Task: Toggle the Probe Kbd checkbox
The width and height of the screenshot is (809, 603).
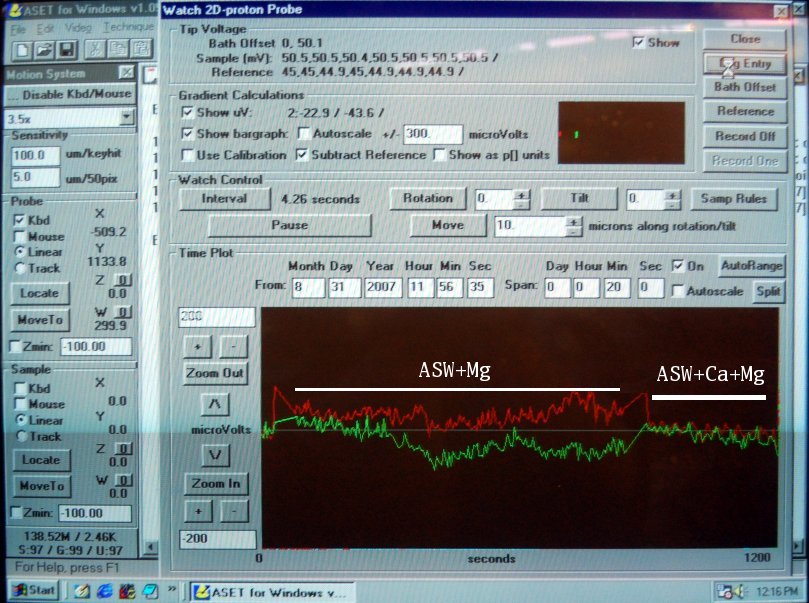Action: [x=19, y=220]
